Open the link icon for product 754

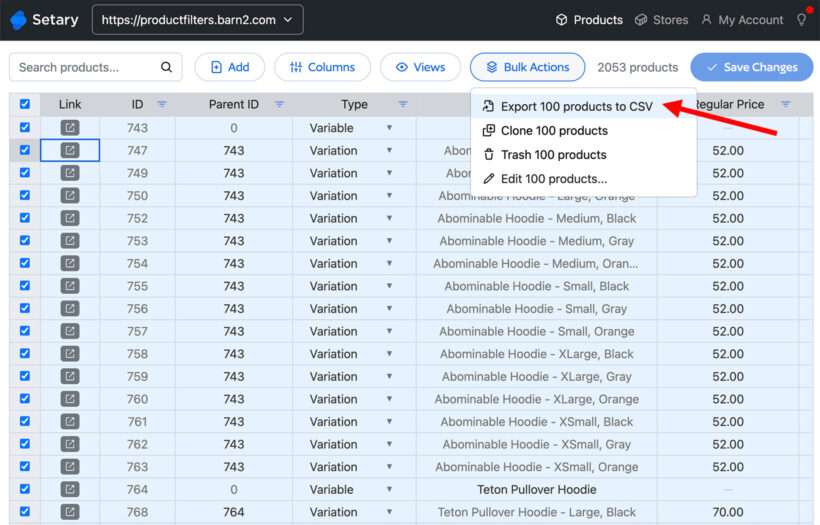[x=70, y=263]
